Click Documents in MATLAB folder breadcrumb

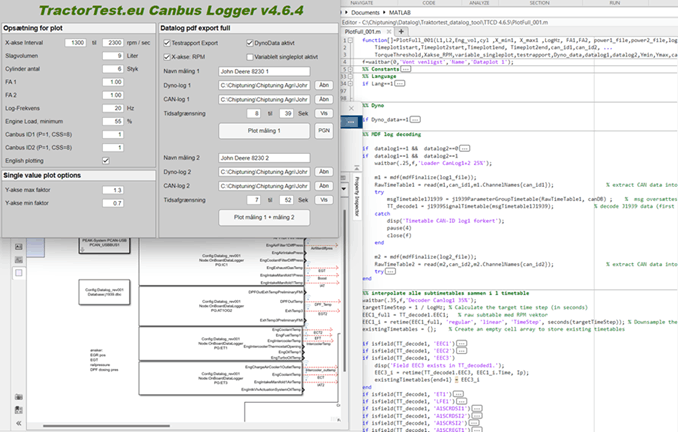coord(365,13)
